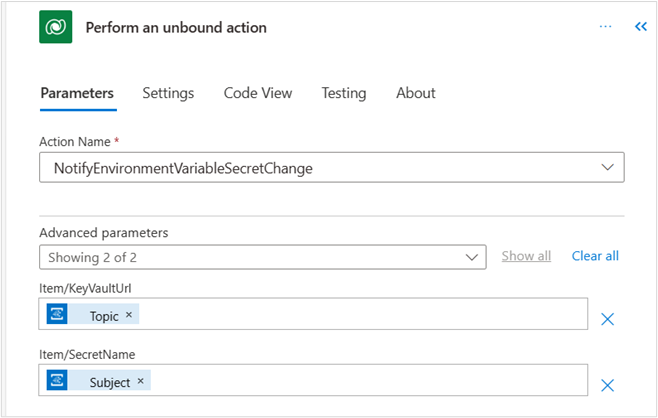Open the Code View tab
658x418 pixels.
258,93
